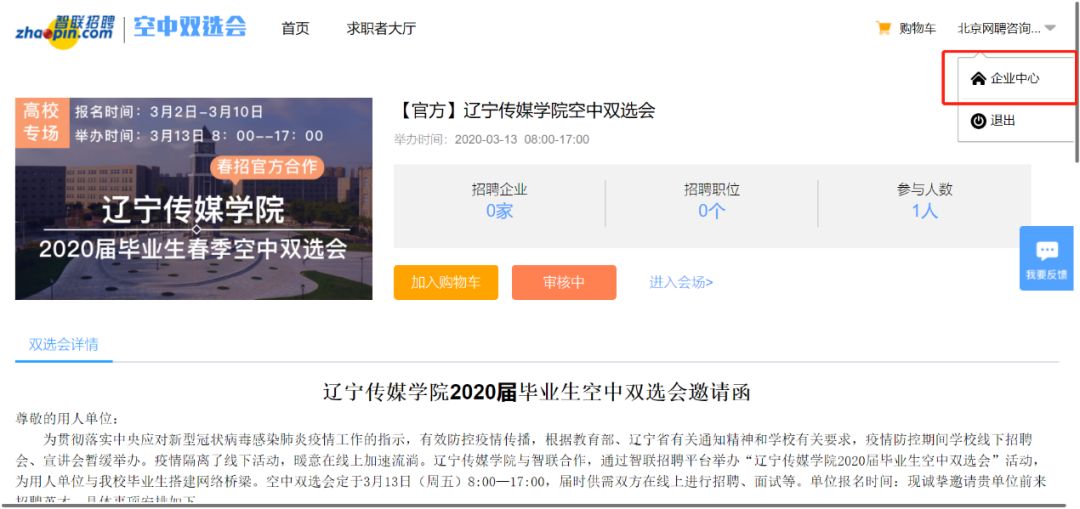
Task: Click the Zhaopin logo
Action: click(65, 31)
